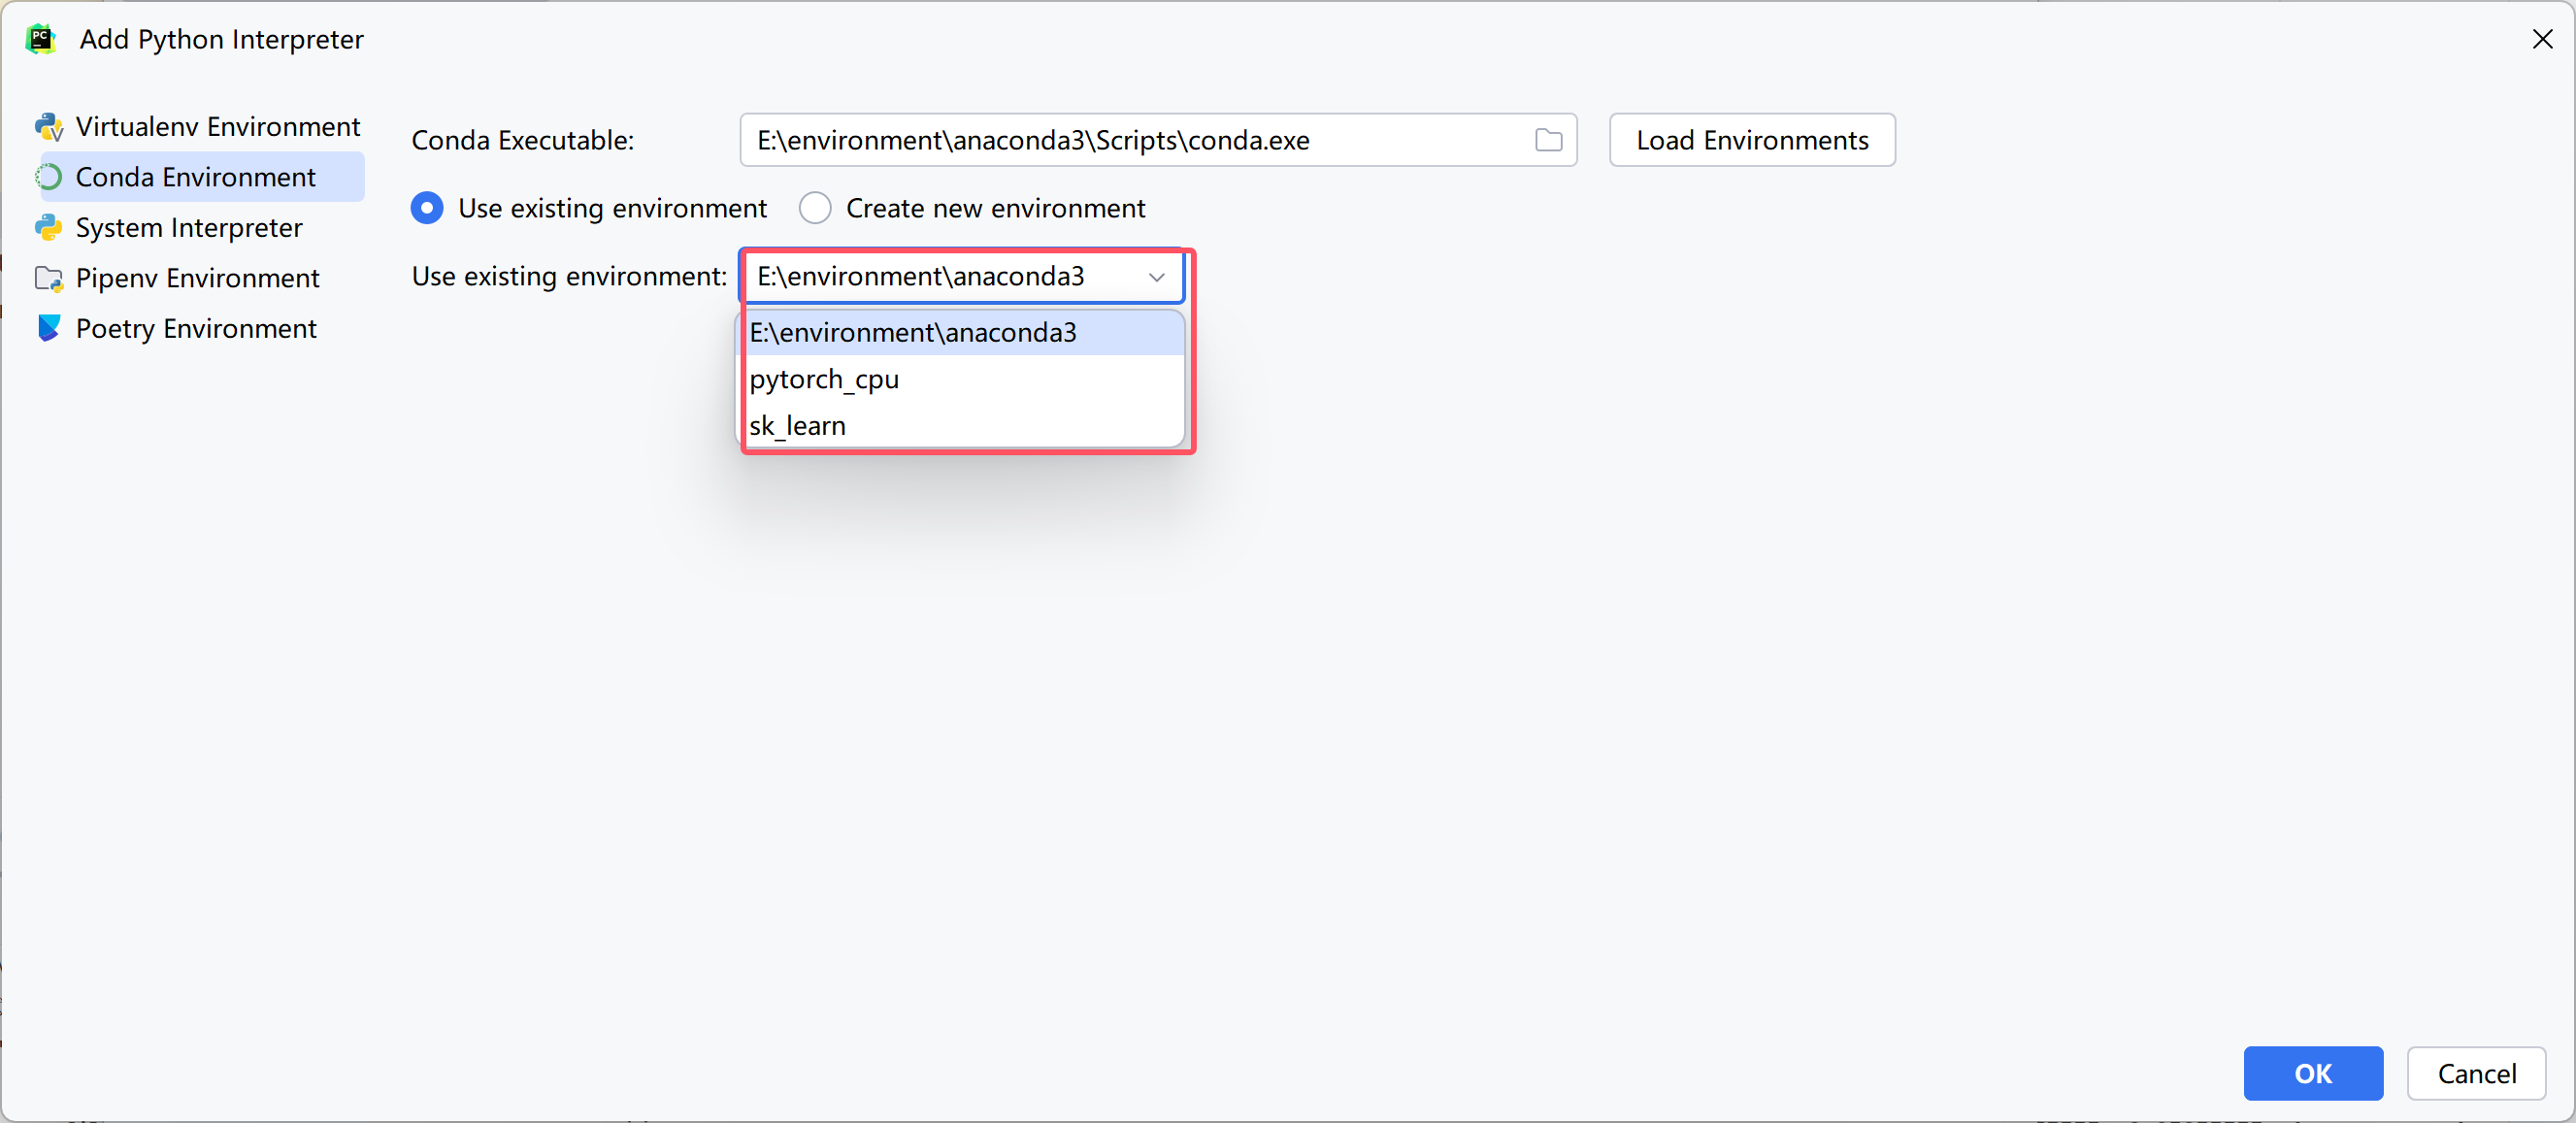Click the Cancel button
Screen dimensions: 2576x1123
coord(2476,1073)
